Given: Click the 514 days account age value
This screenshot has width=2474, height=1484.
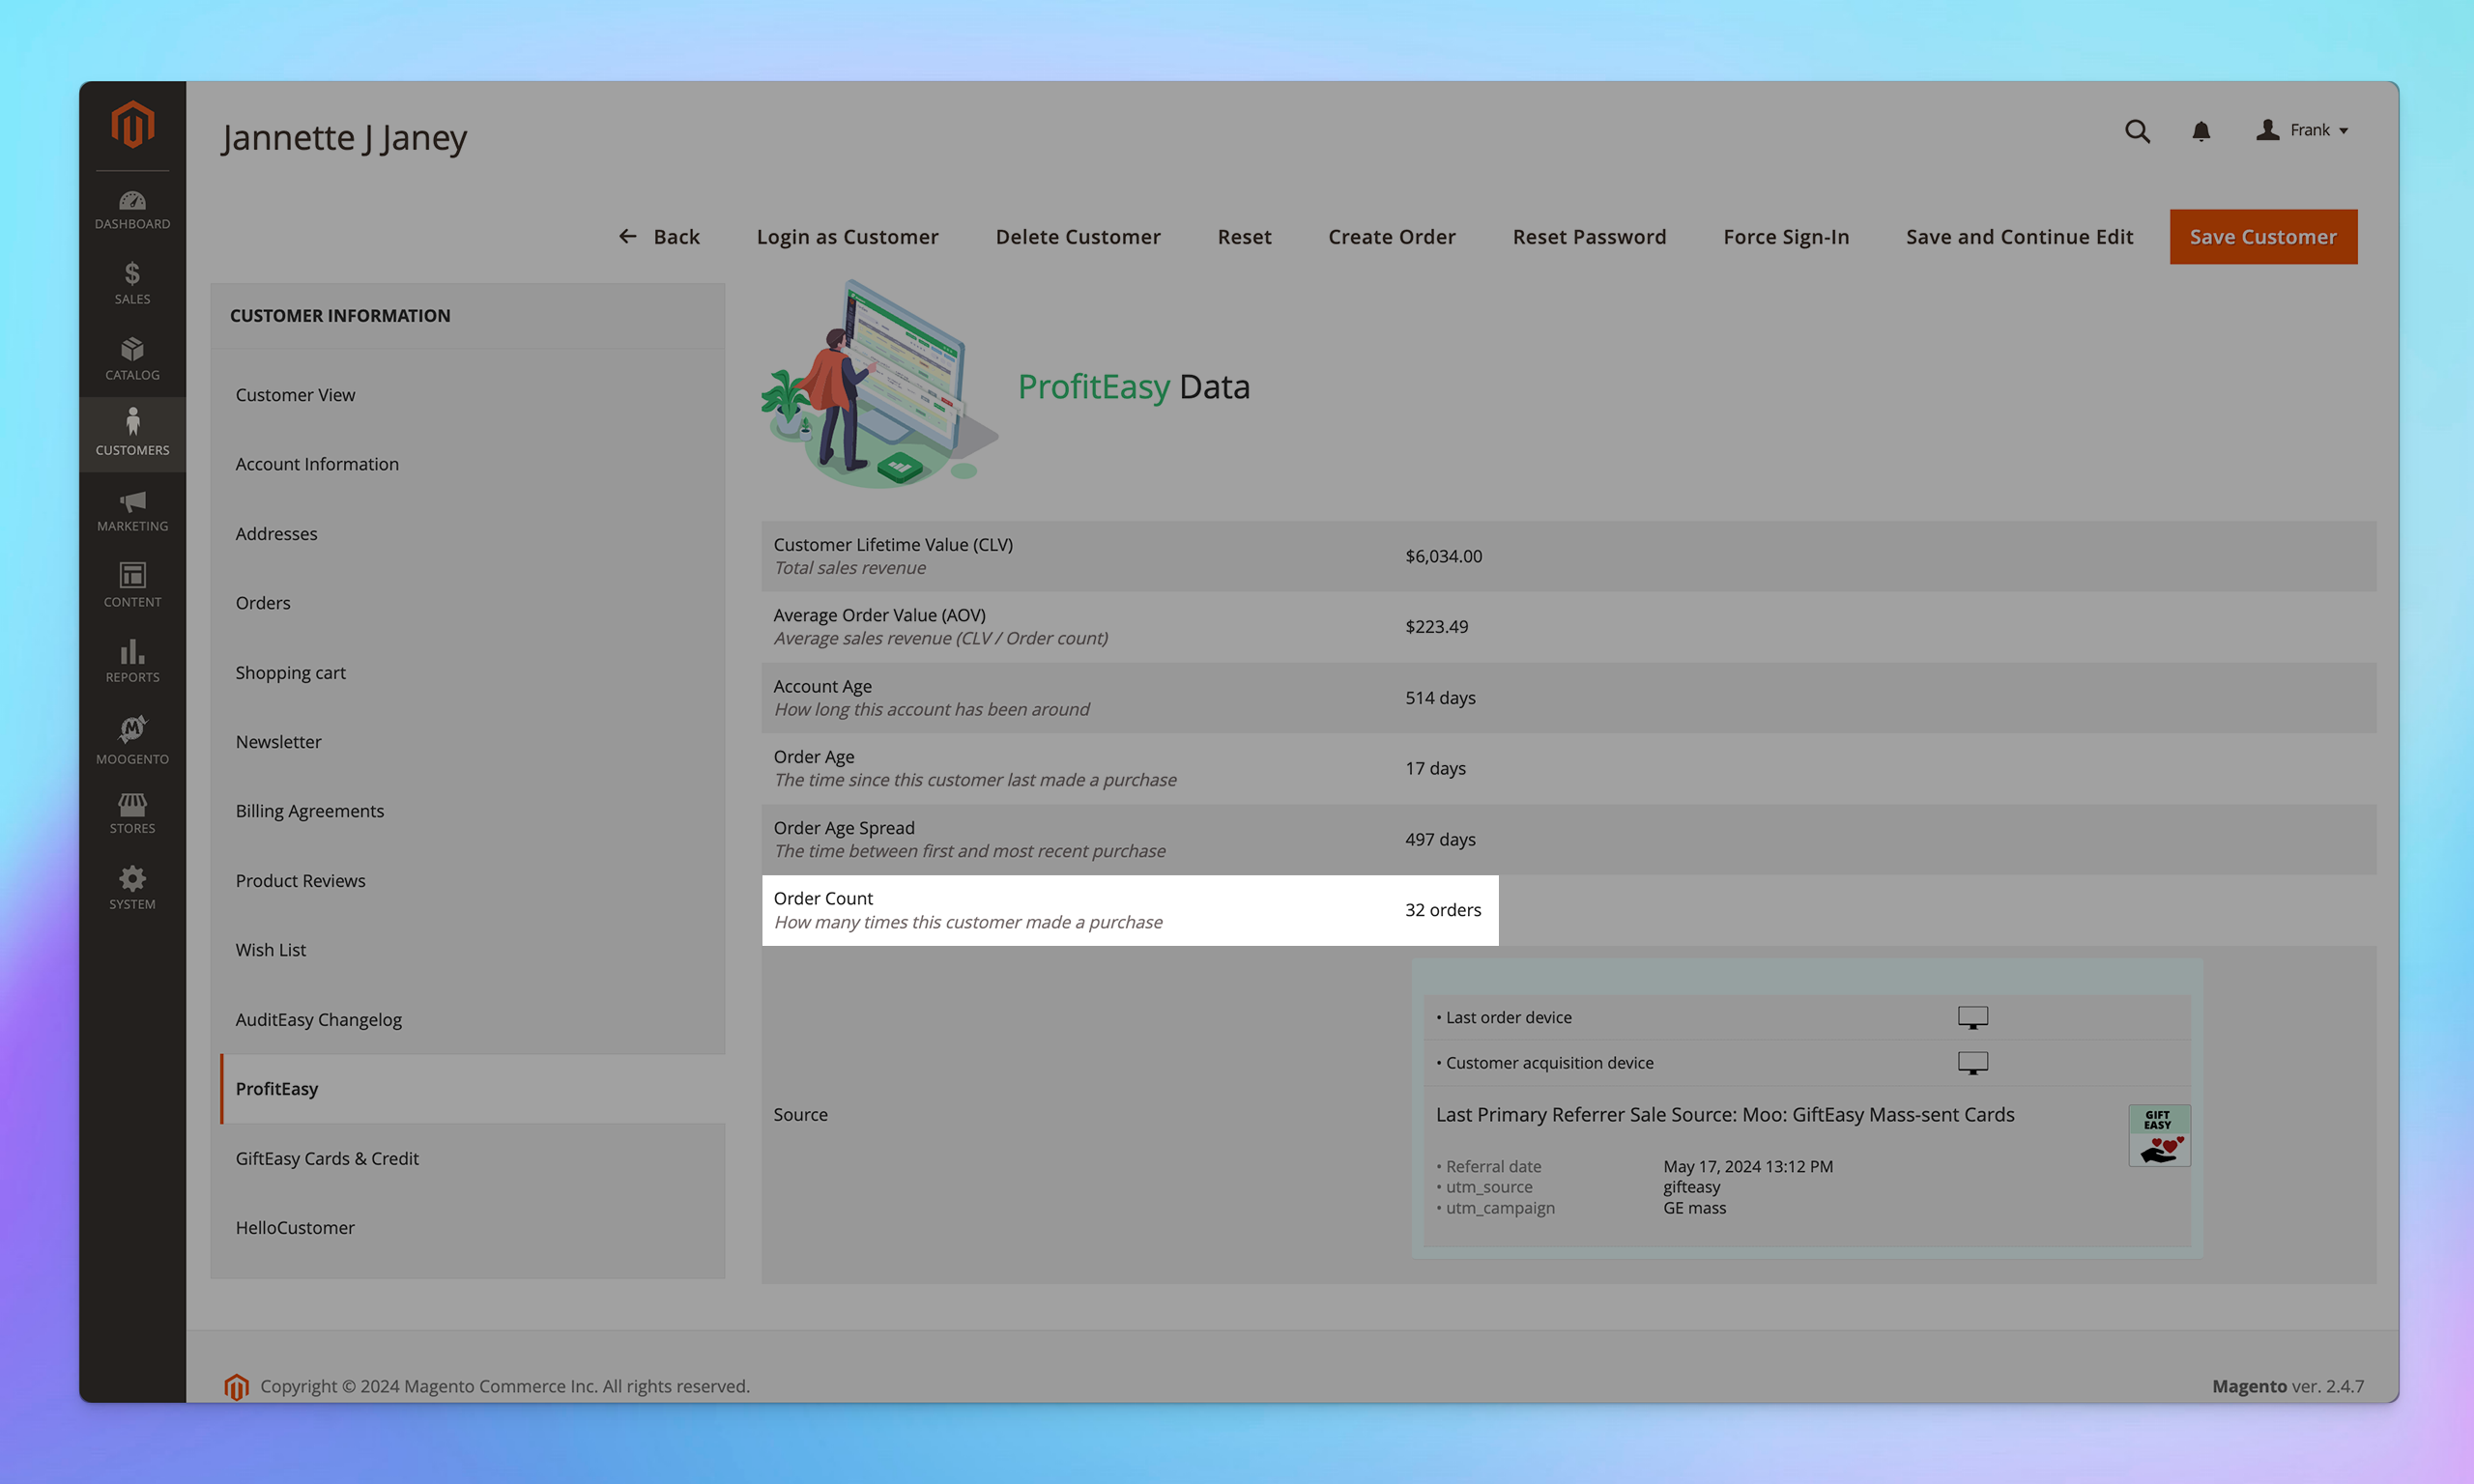Looking at the screenshot, I should (1440, 698).
